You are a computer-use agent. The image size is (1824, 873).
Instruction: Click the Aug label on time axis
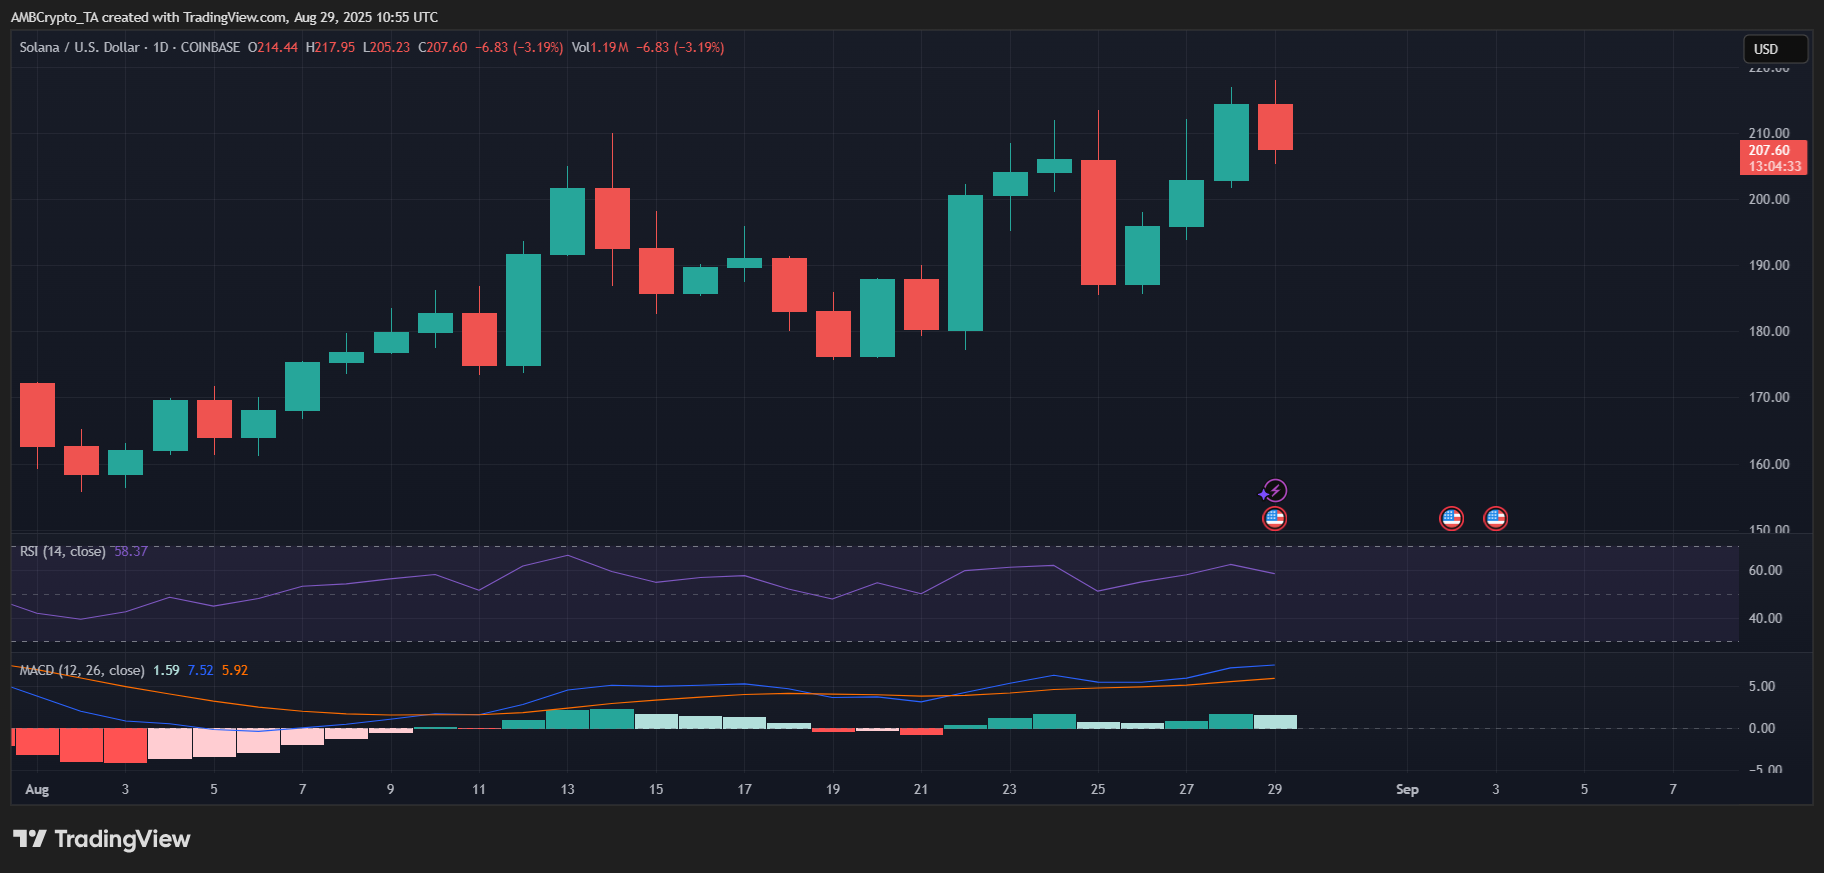[37, 789]
